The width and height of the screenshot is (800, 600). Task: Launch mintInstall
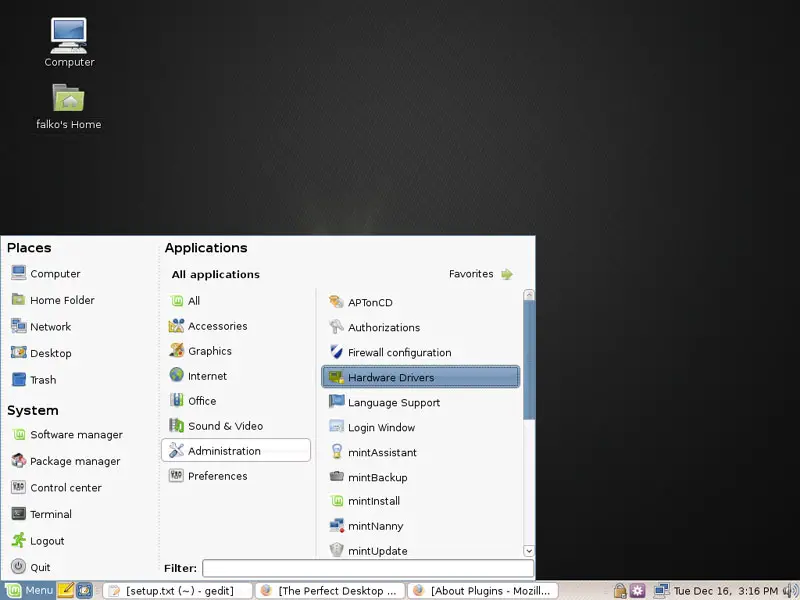point(421,501)
